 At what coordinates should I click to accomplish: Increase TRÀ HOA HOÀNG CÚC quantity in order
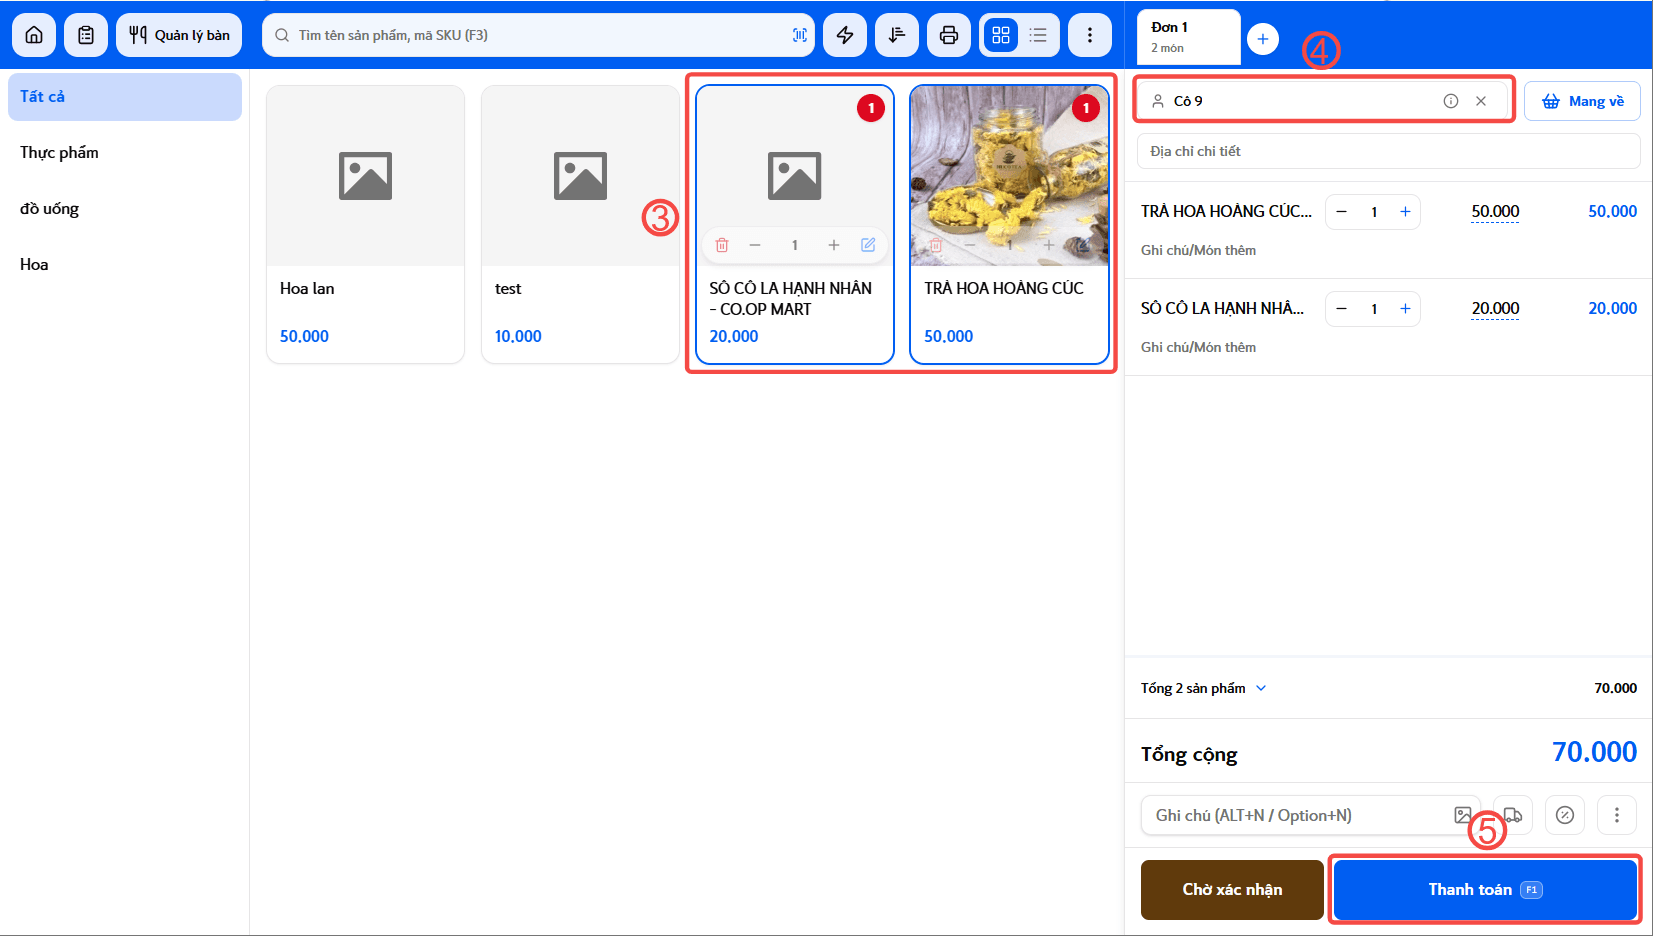[x=1405, y=212]
